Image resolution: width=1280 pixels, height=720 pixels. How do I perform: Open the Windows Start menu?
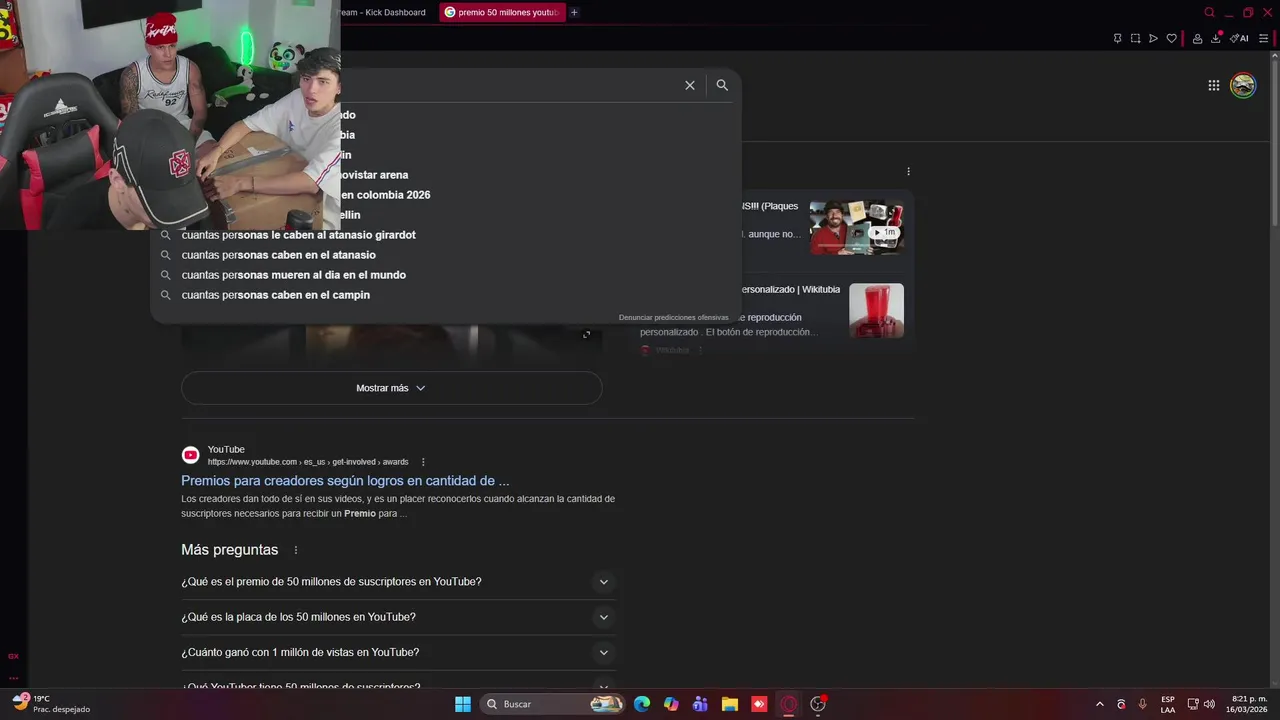[462, 704]
